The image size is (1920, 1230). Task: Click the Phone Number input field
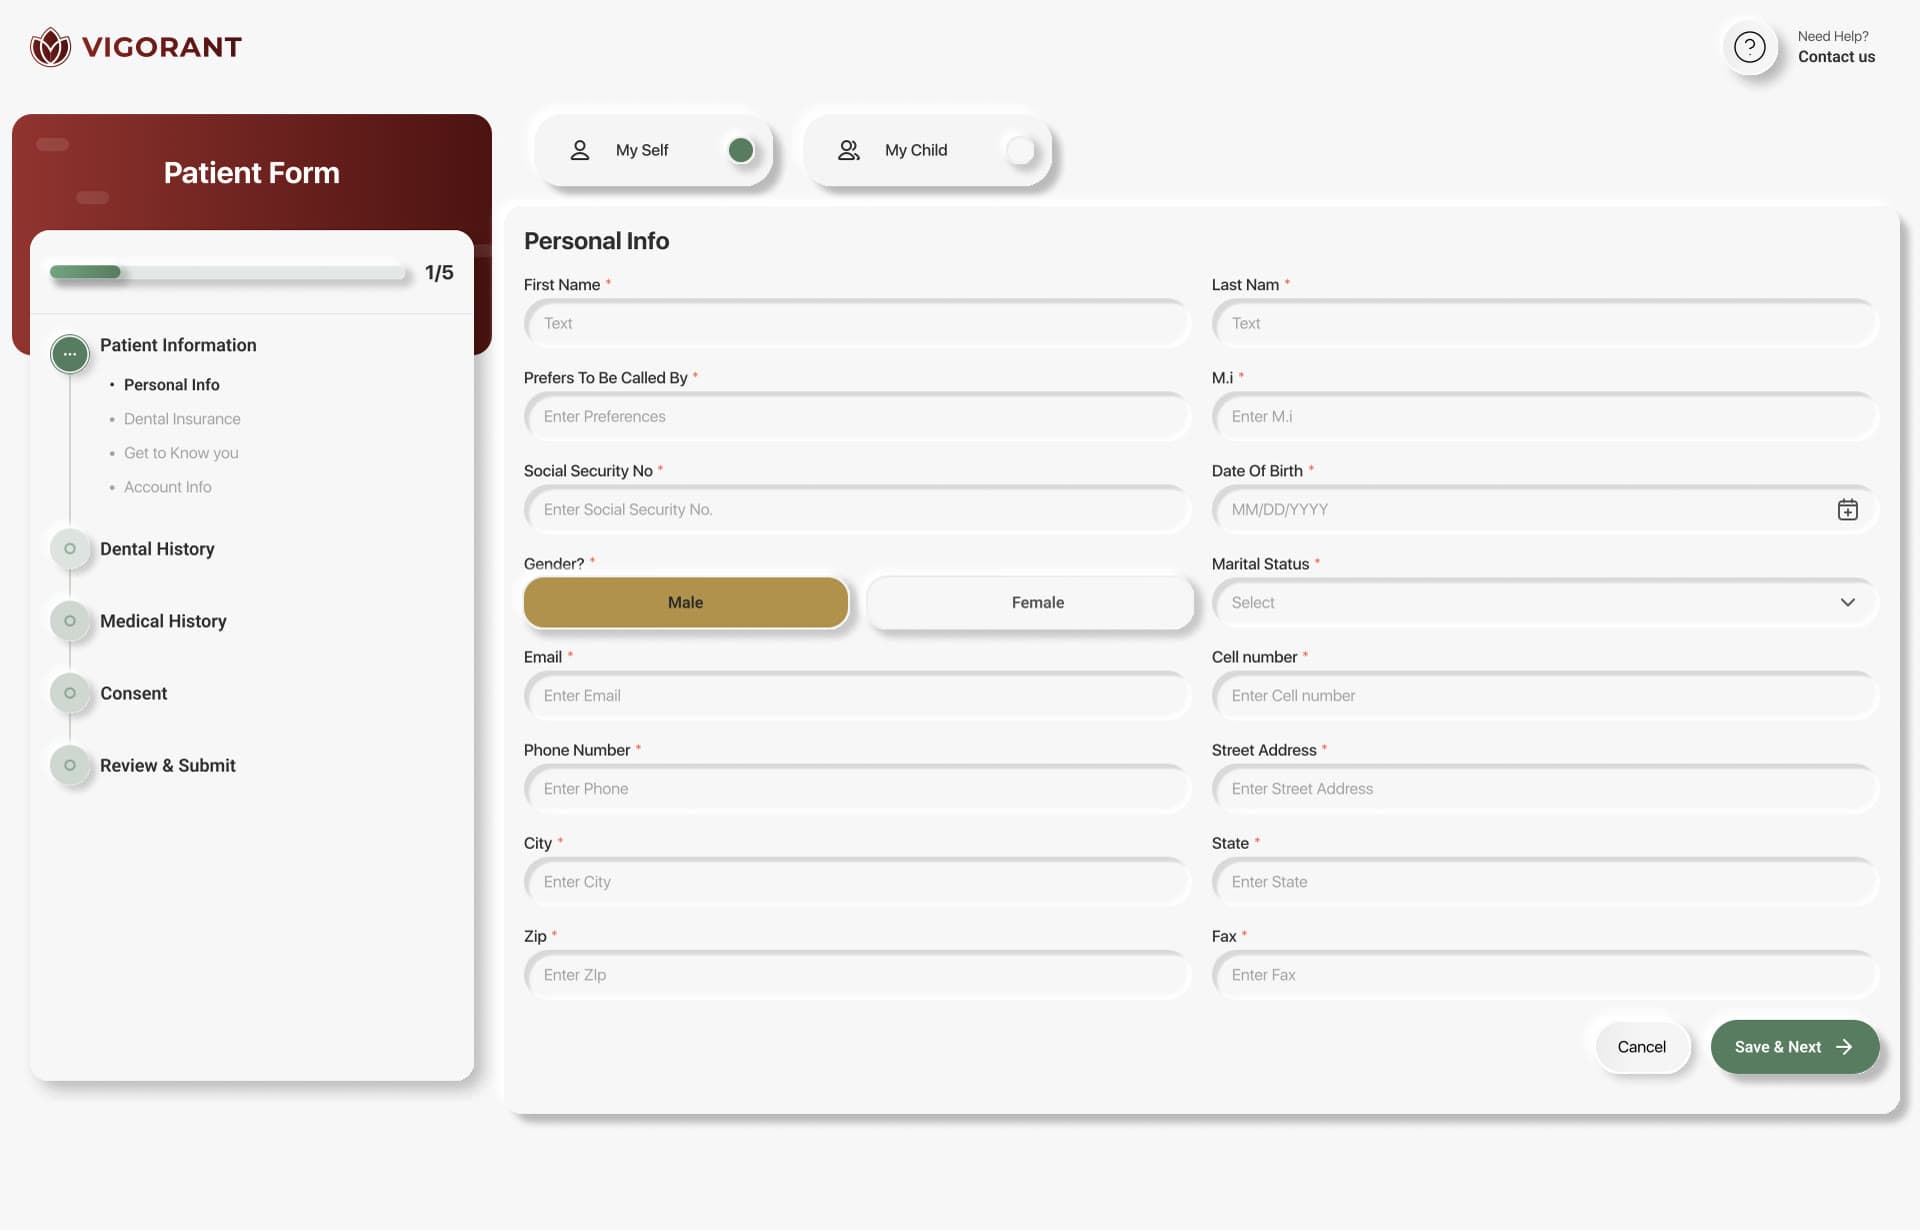[x=857, y=788]
